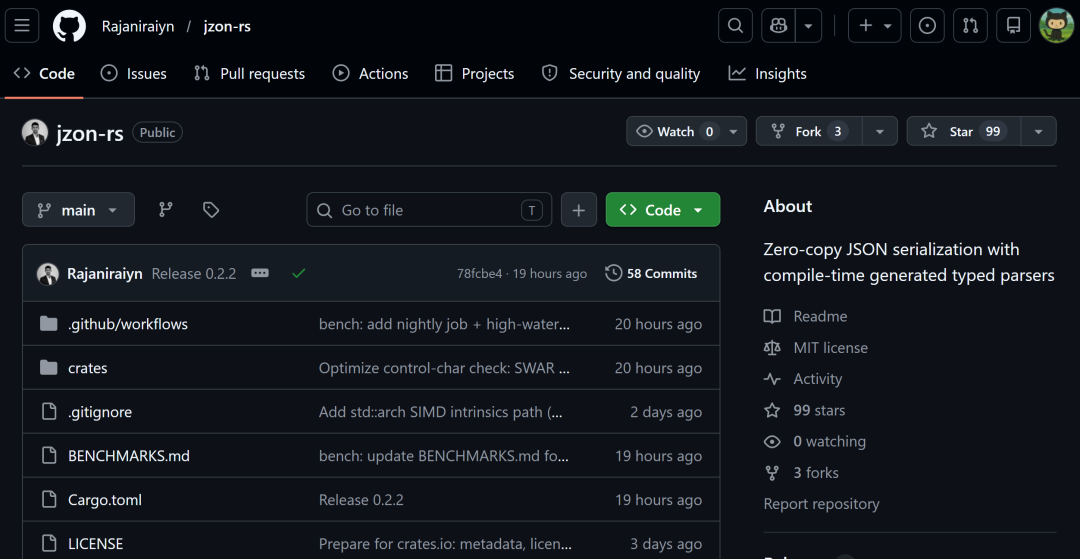Open pull requests icon in header

(970, 26)
